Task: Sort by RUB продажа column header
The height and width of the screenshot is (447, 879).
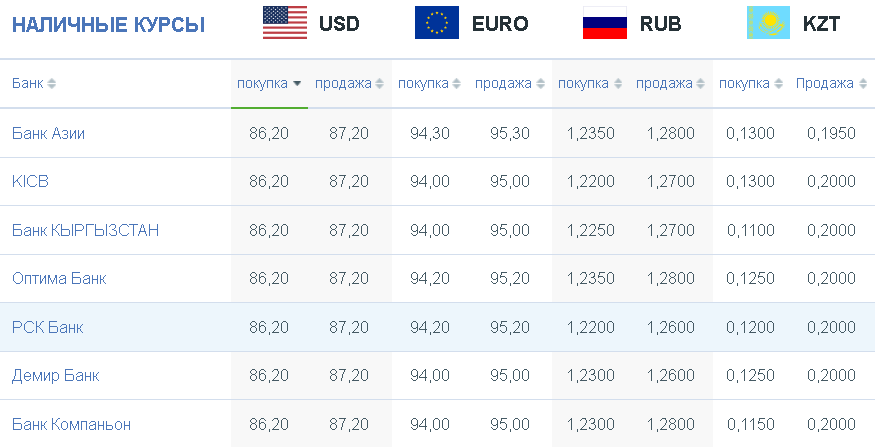Action: pyautogui.click(x=670, y=84)
